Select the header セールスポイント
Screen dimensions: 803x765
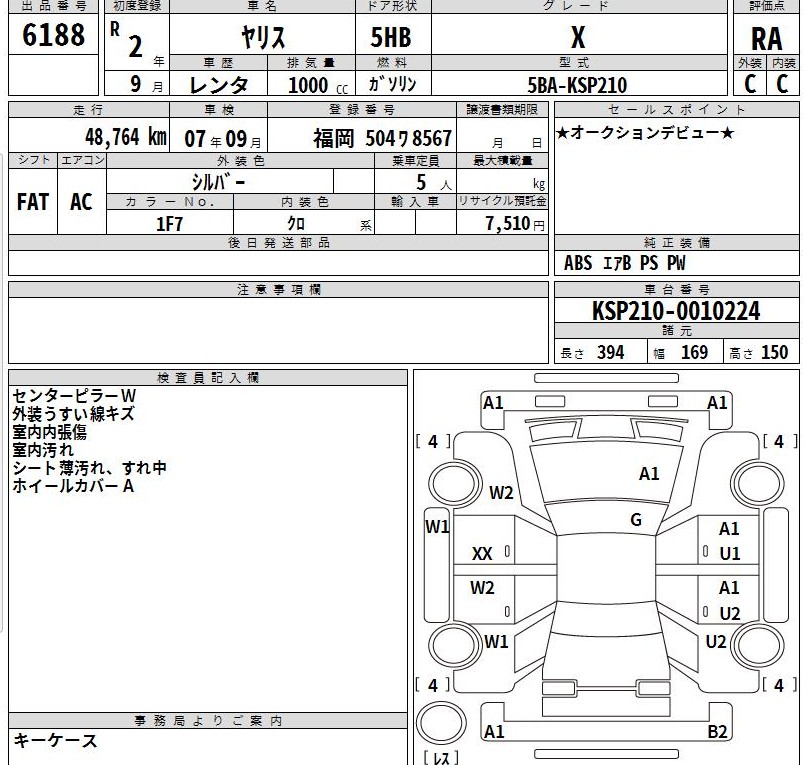[x=677, y=110]
